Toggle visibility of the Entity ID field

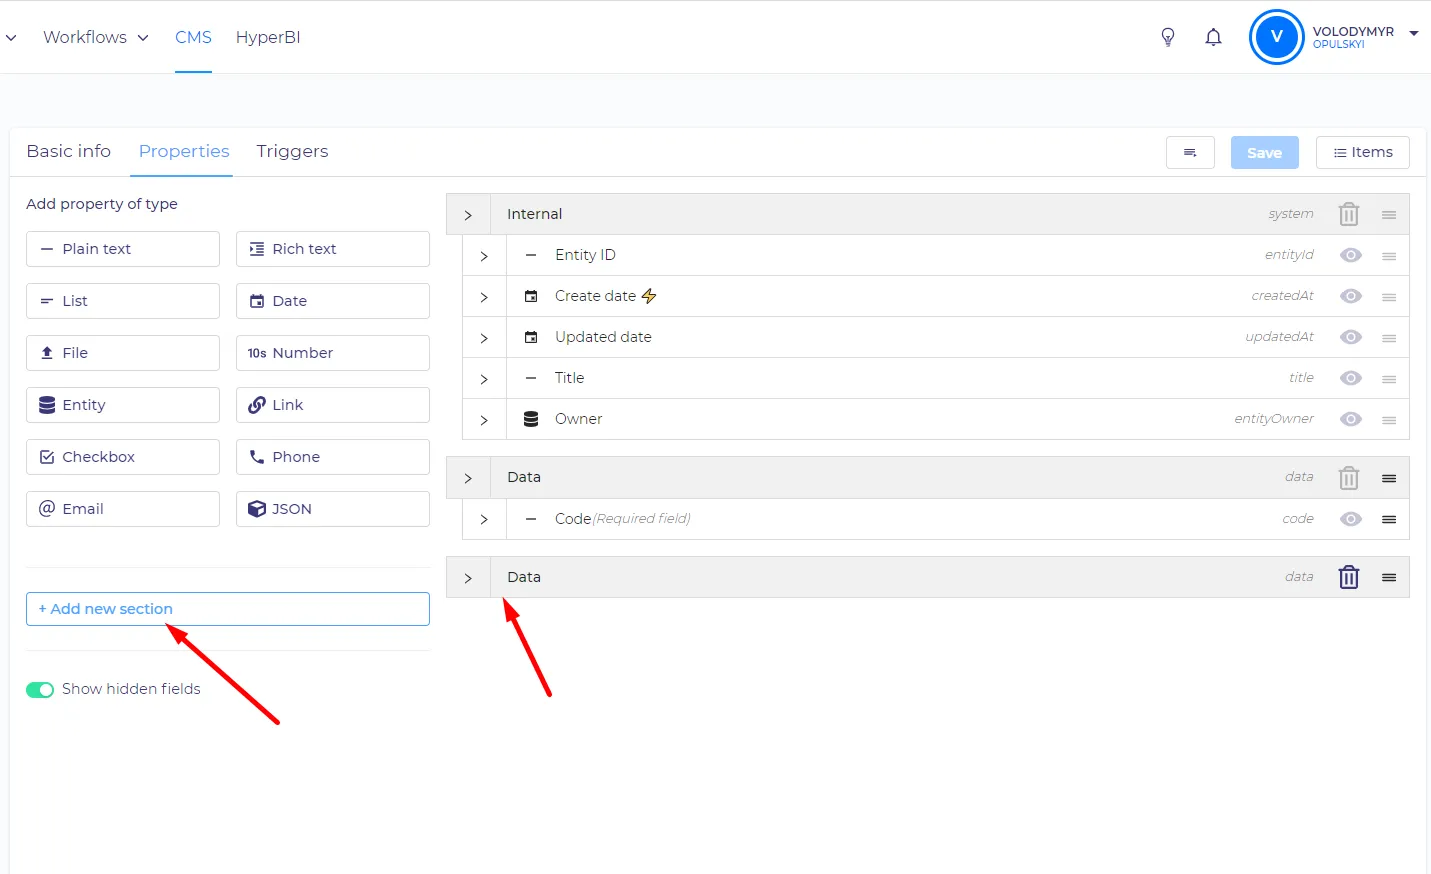[x=1351, y=255]
